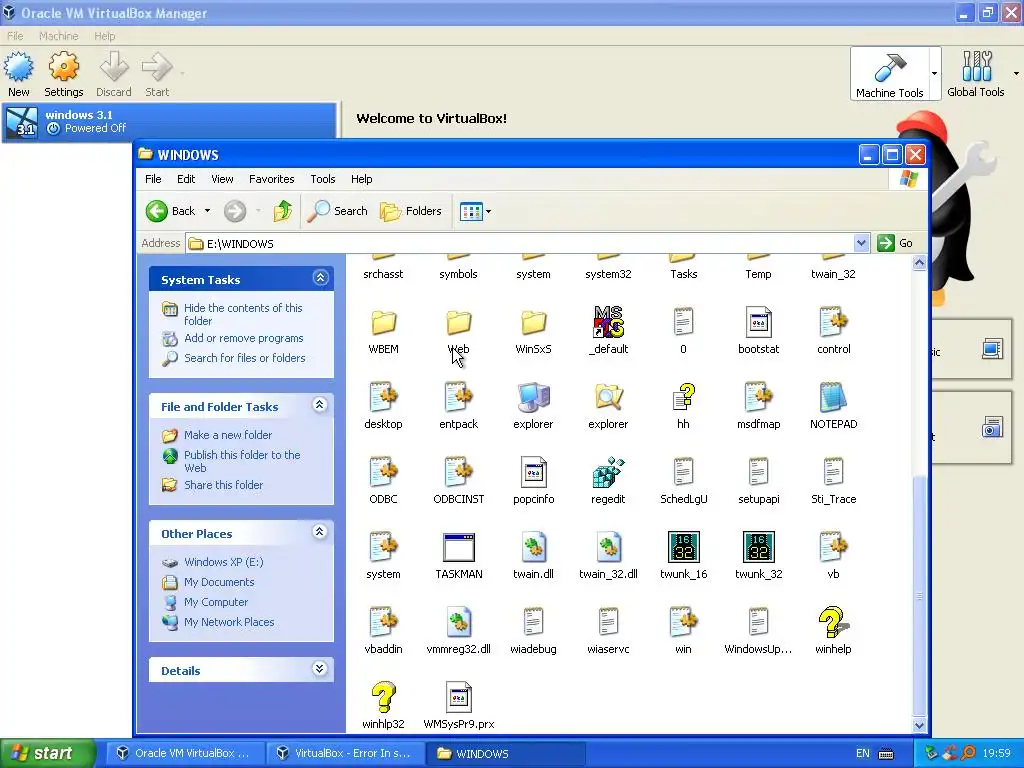The height and width of the screenshot is (768, 1024).
Task: Open the Address bar dropdown list
Action: (861, 243)
